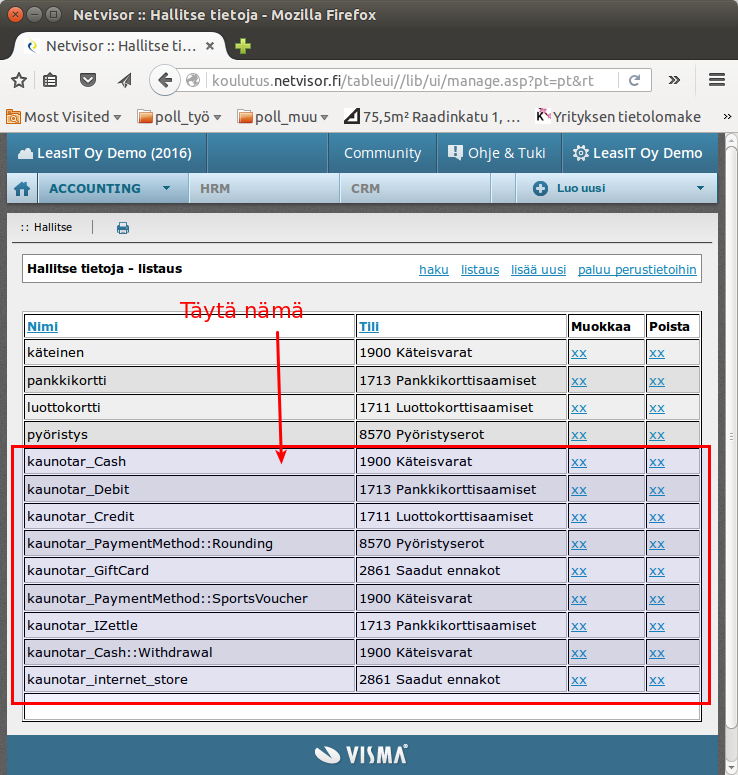Go back using the browser back arrow
Image resolution: width=738 pixels, height=775 pixels.
[x=165, y=80]
